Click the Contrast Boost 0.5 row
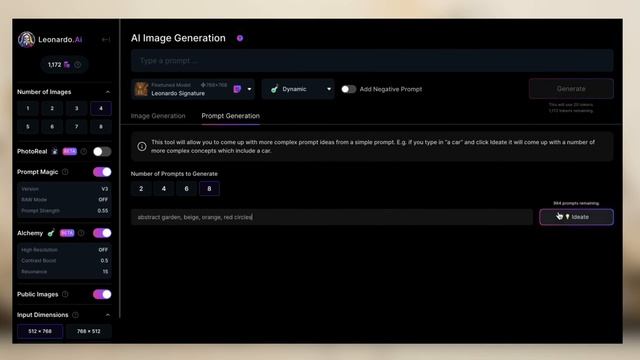640x360 pixels. (64, 260)
